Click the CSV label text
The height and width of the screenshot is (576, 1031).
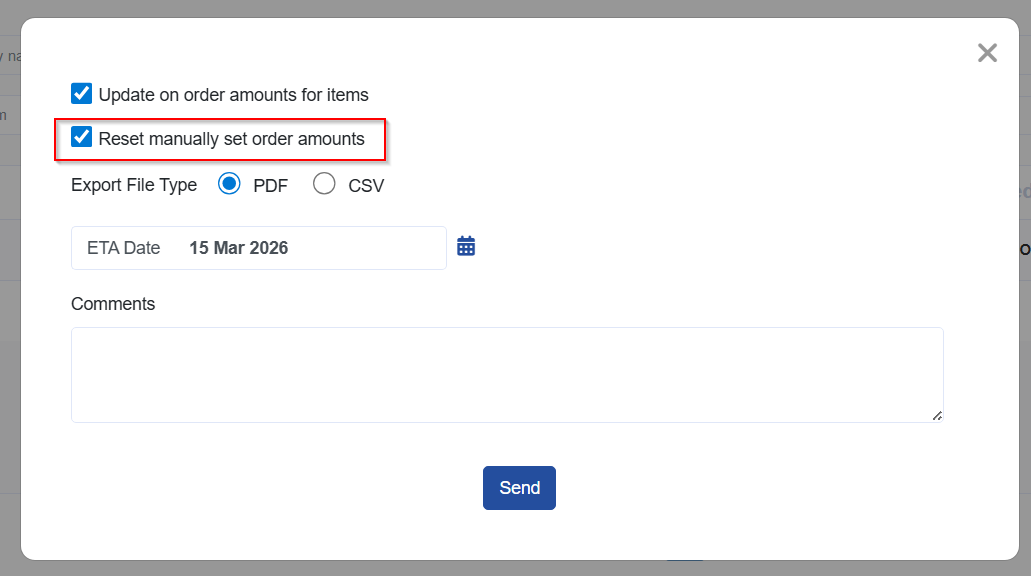pos(366,186)
